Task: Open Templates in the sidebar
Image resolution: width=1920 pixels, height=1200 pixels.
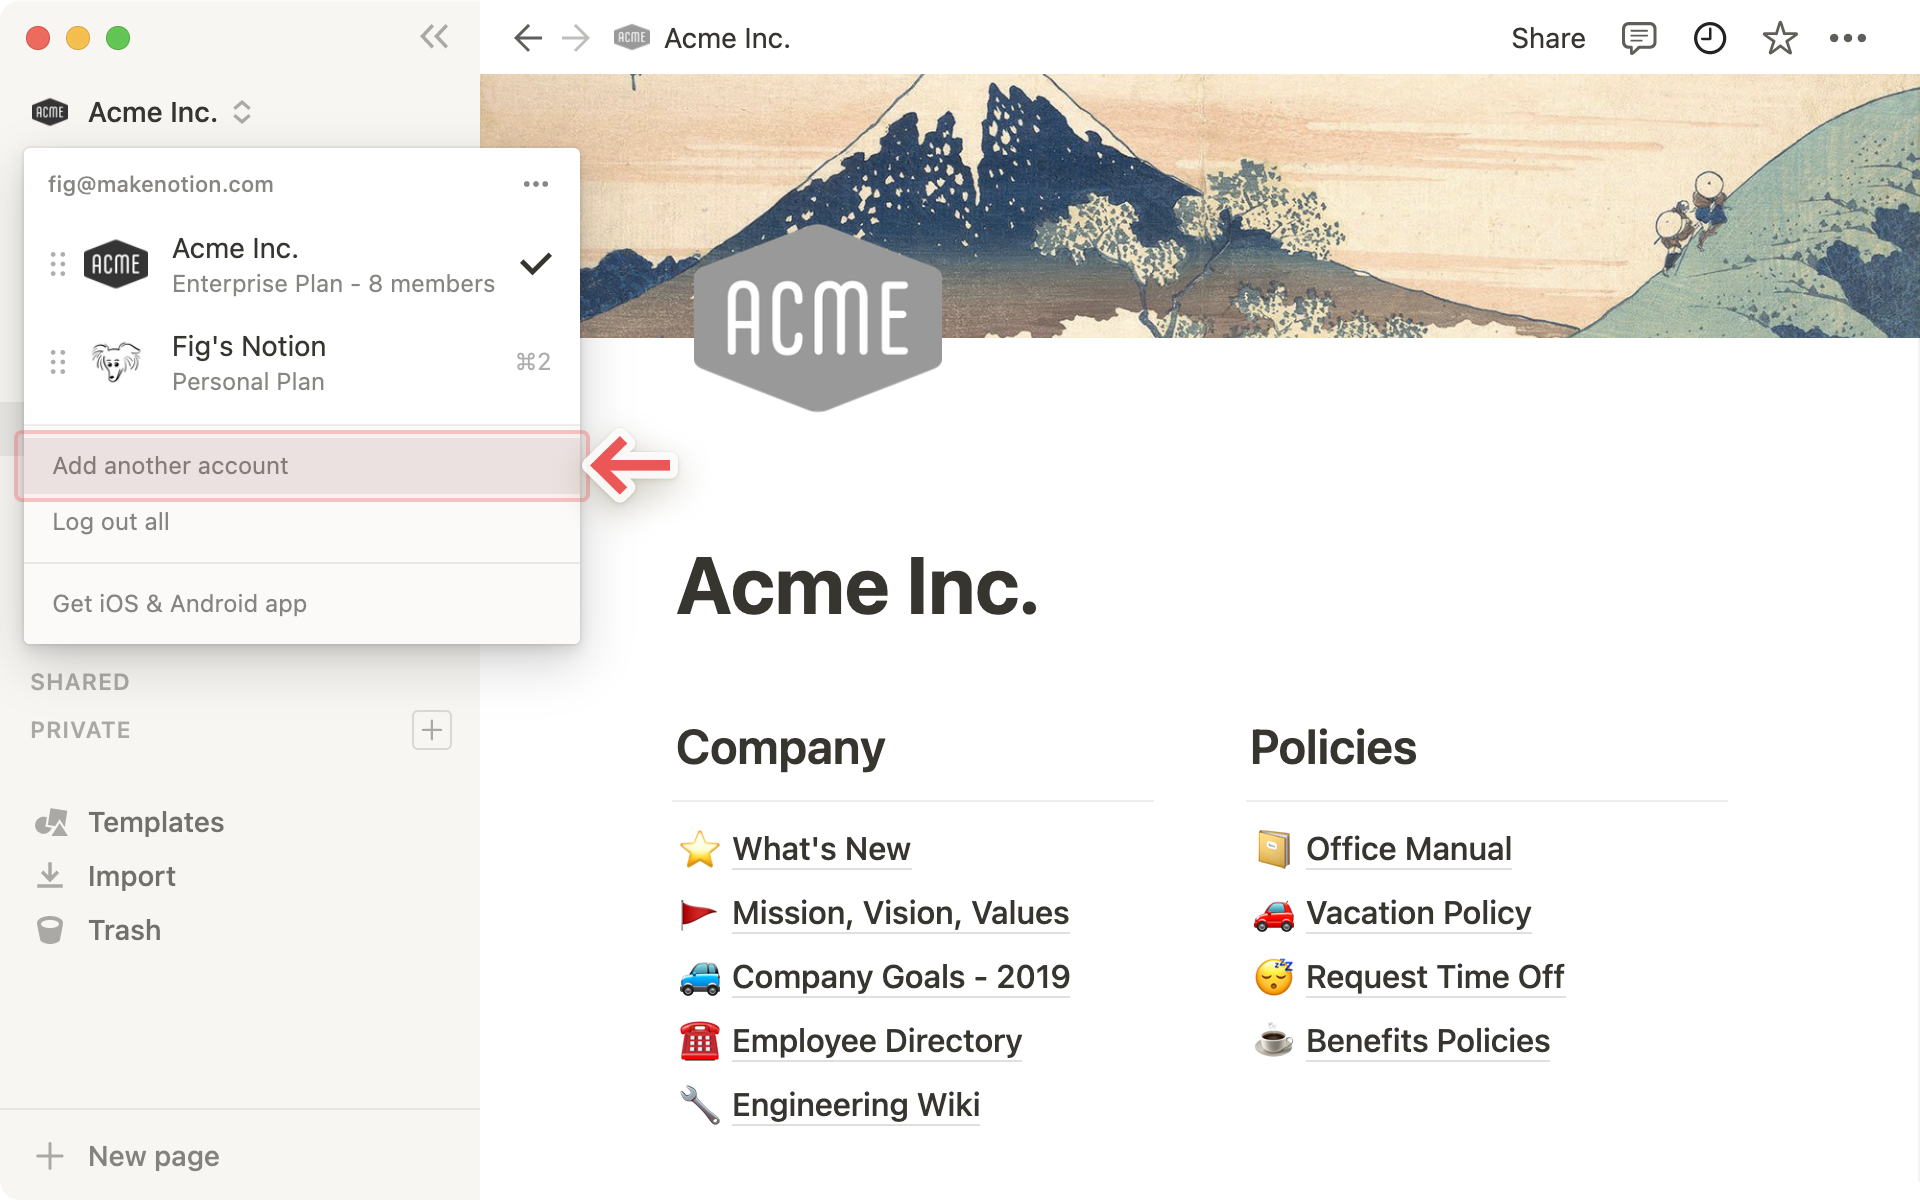Action: click(155, 822)
